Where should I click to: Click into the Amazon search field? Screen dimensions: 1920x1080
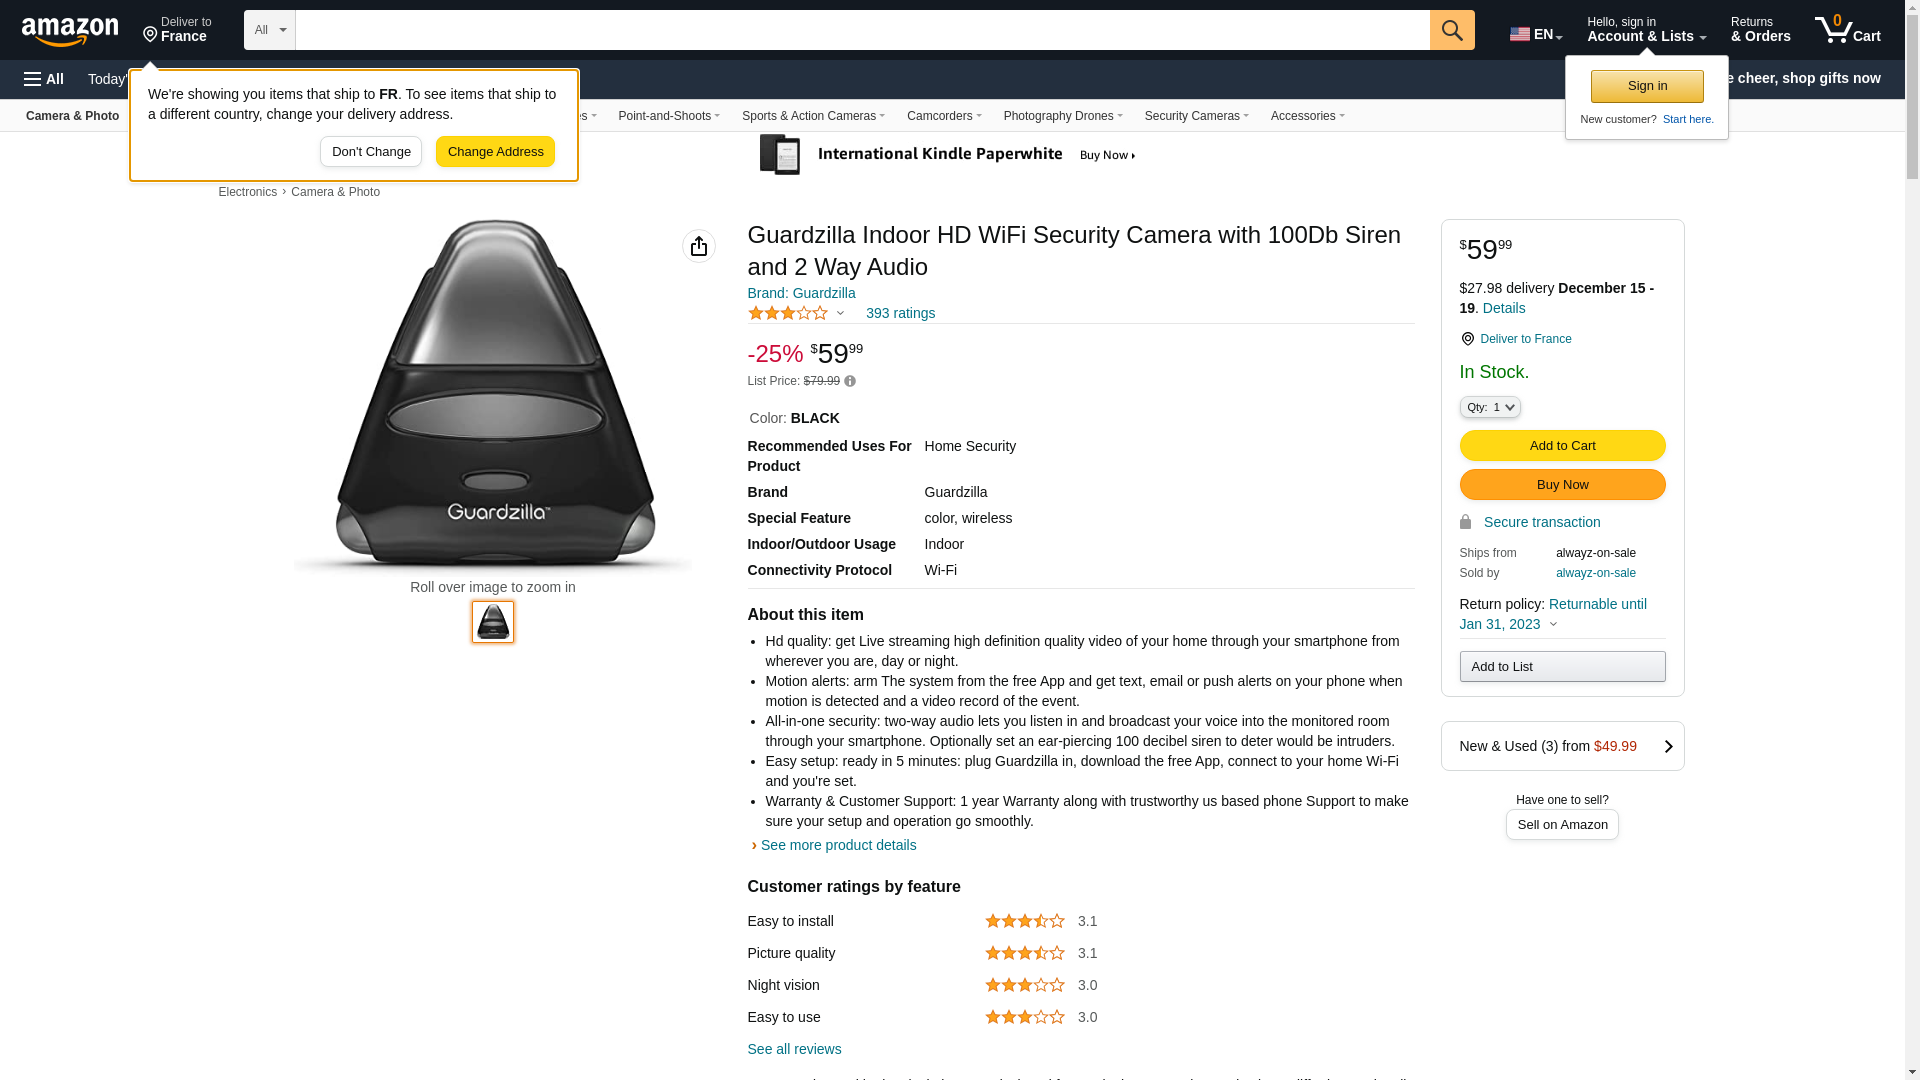862,30
